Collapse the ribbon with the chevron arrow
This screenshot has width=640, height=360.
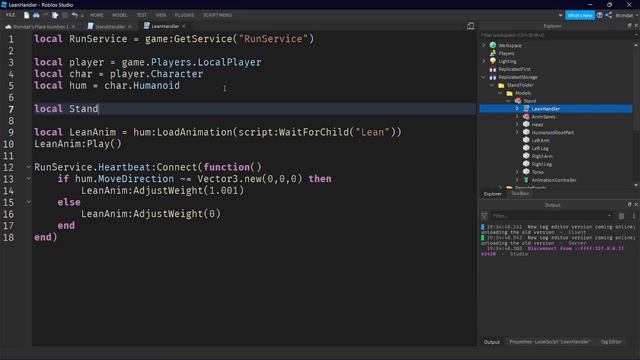[560, 15]
